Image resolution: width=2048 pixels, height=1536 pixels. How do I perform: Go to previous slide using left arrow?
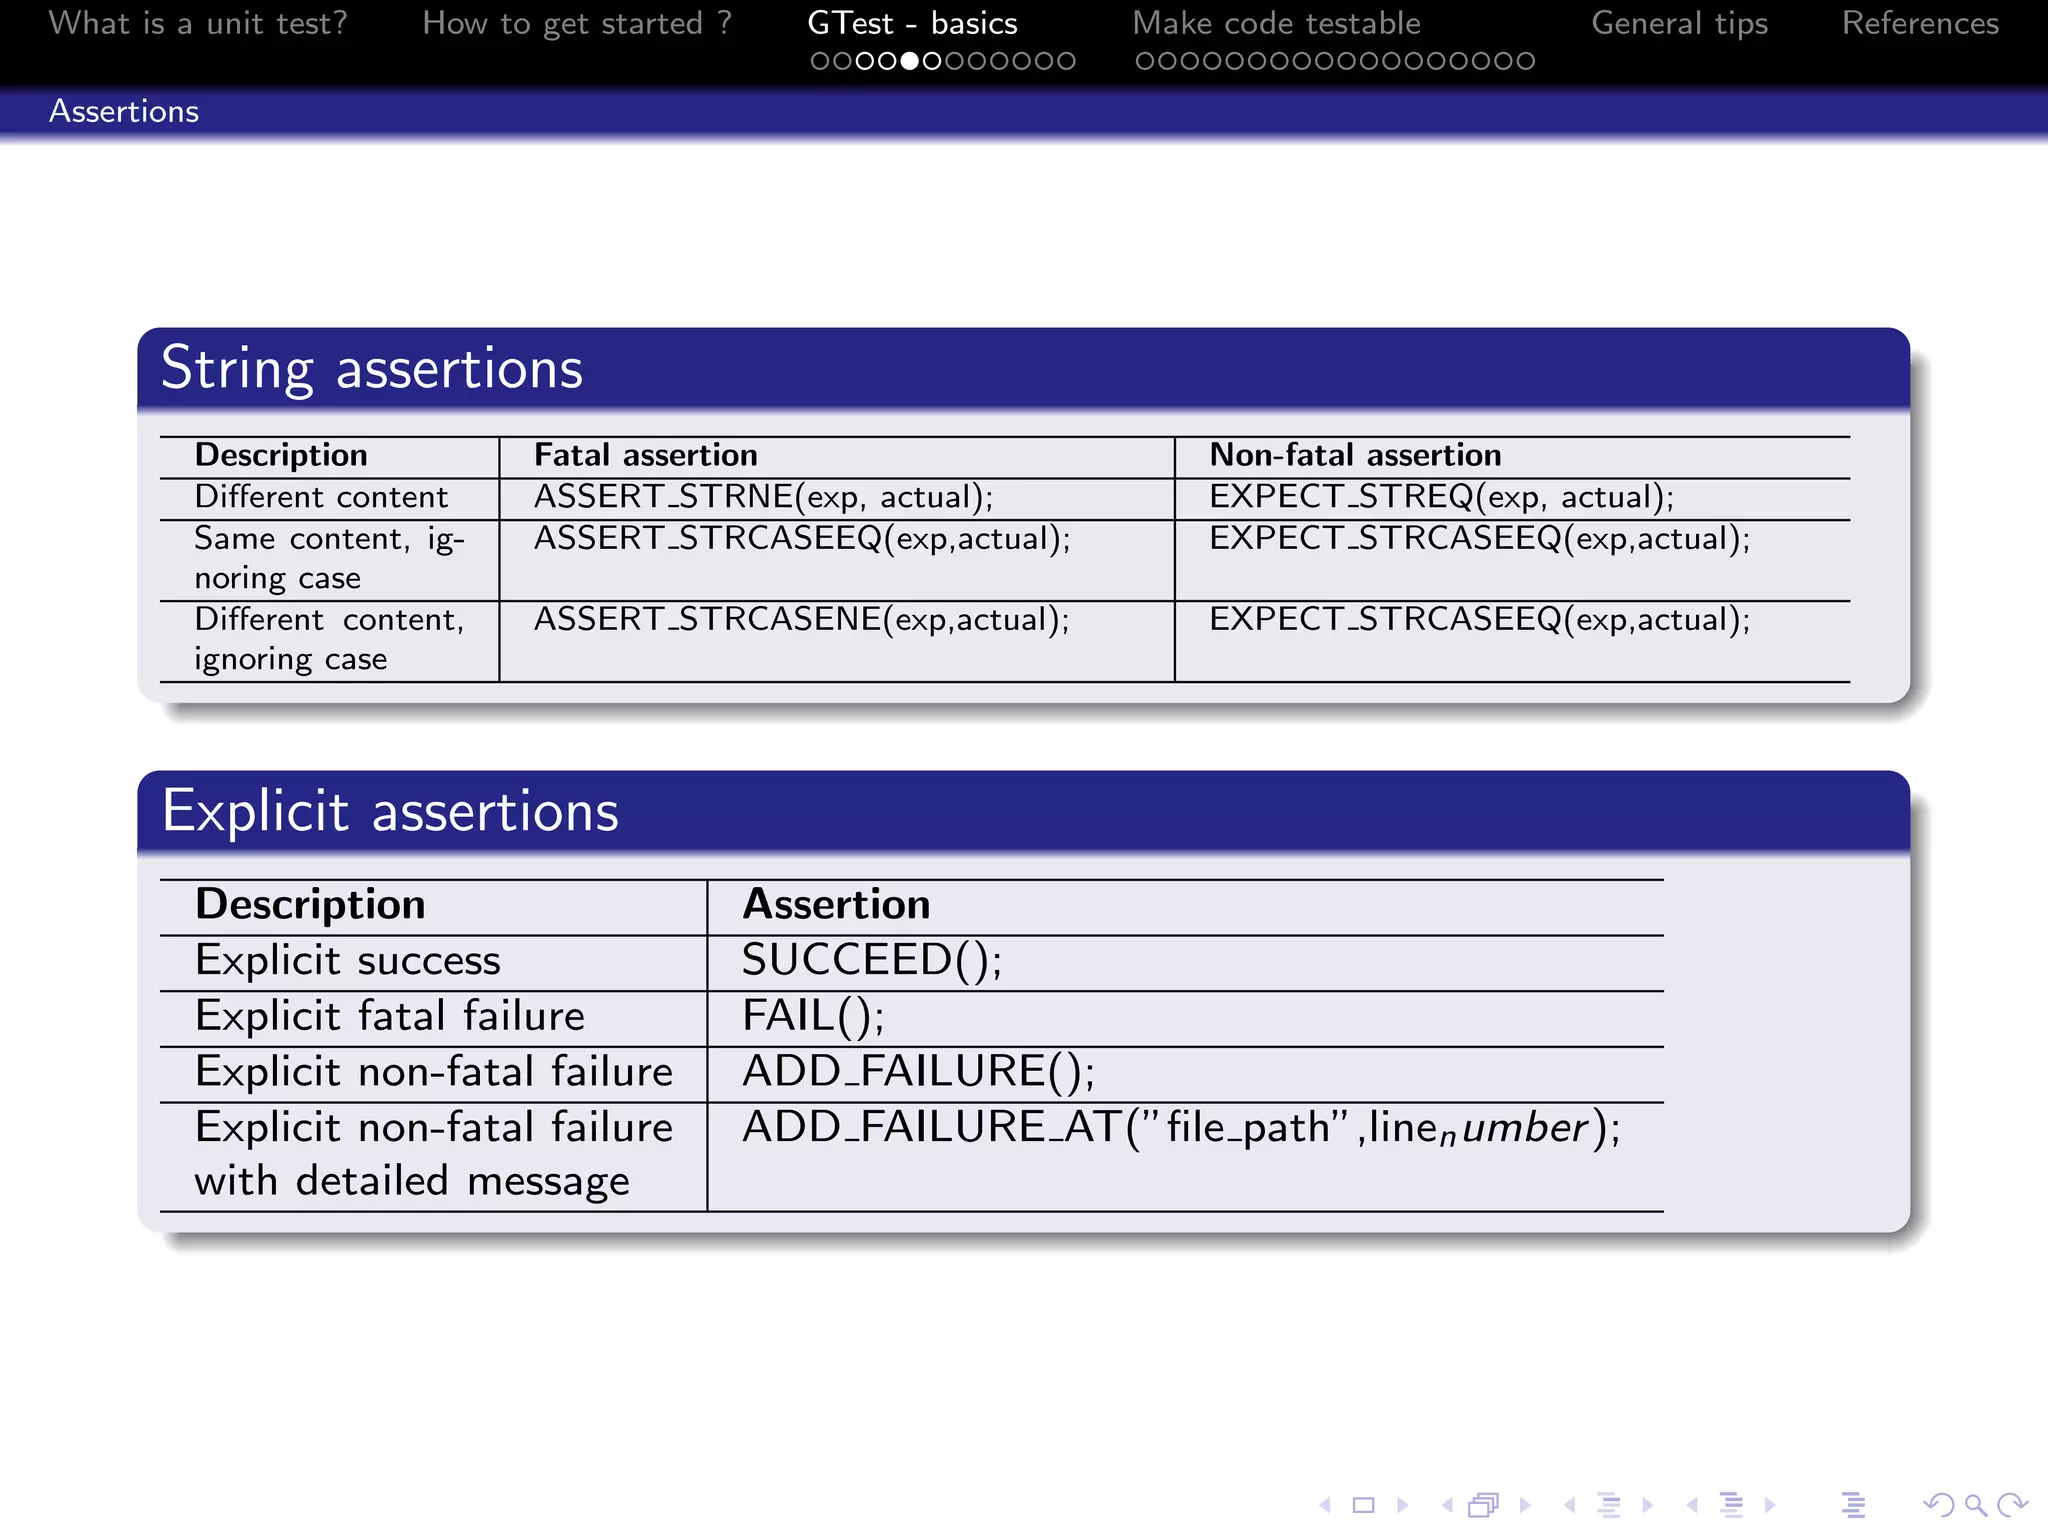(x=1325, y=1505)
